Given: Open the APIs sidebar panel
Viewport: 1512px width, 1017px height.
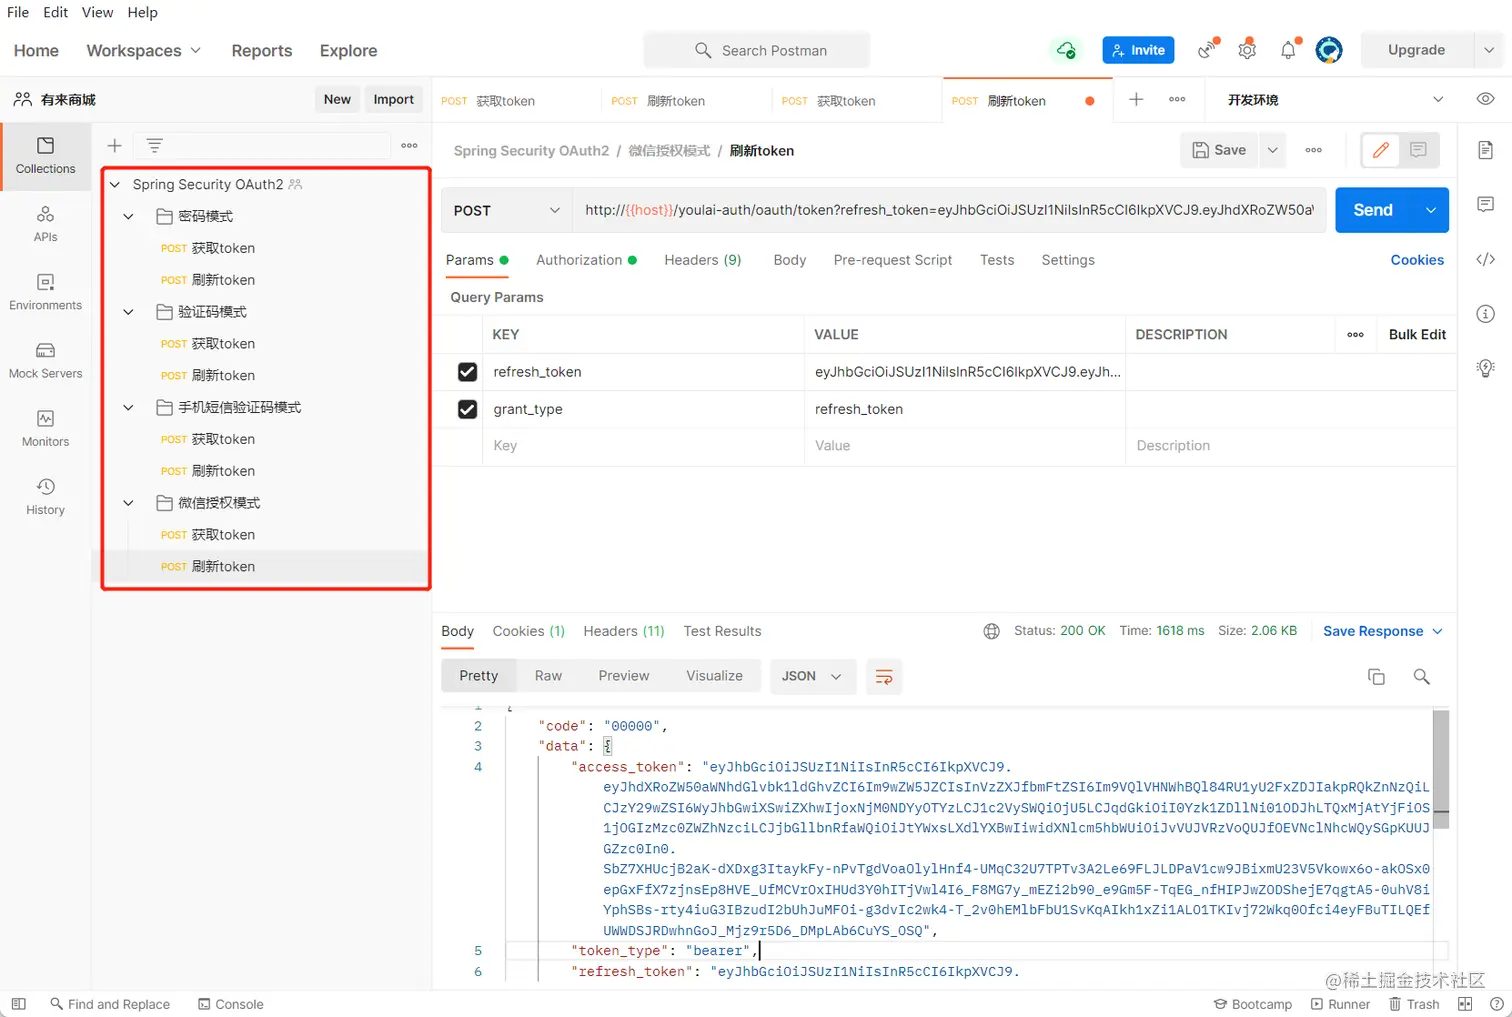Looking at the screenshot, I should 45,224.
